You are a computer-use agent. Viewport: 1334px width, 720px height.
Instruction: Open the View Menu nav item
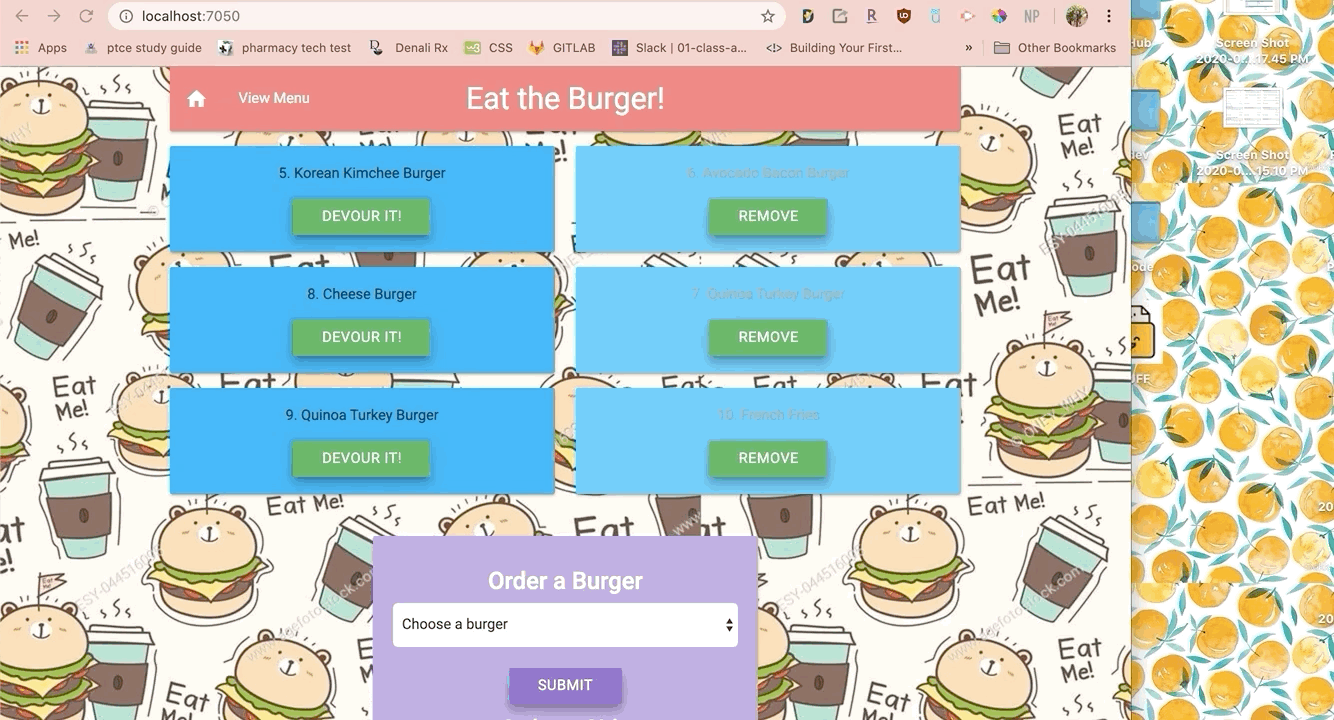[x=274, y=98]
